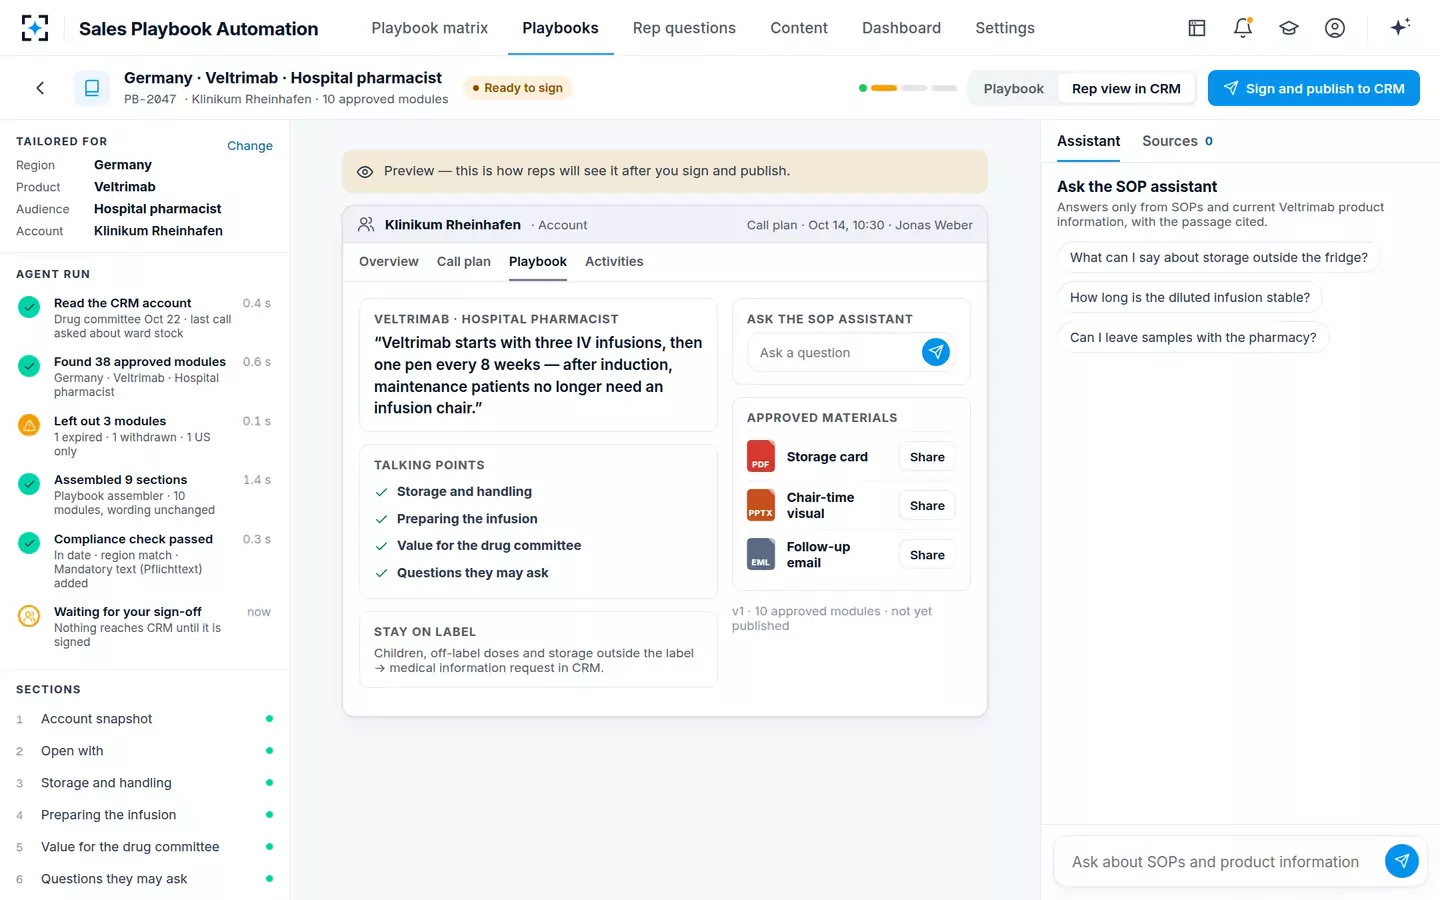Image resolution: width=1440 pixels, height=900 pixels.
Task: Send message in right assistant panel
Action: pos(1402,861)
